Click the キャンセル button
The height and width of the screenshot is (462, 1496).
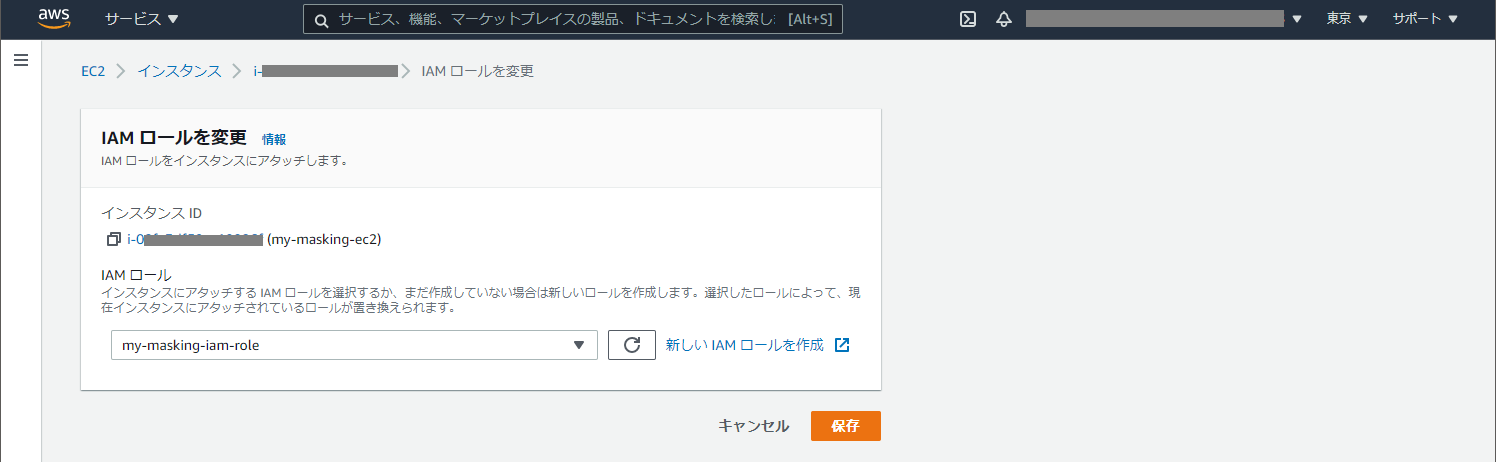753,426
